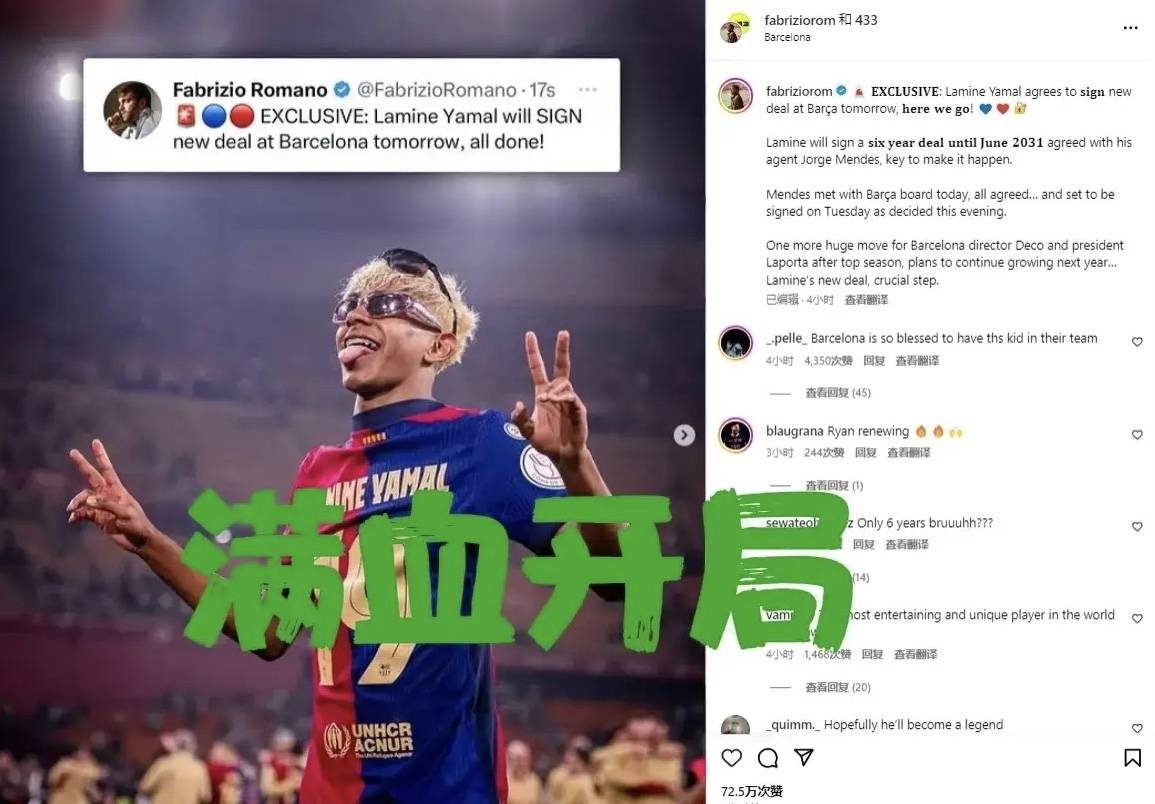1155x804 pixels.
Task: Like the _quimm._ comment
Action: (1137, 728)
